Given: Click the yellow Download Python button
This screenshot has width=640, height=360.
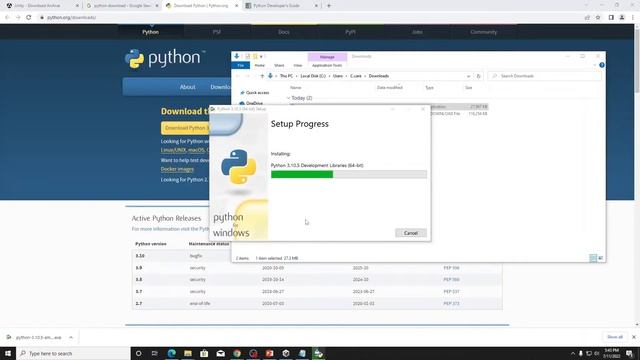Looking at the screenshot, I should (x=186, y=128).
